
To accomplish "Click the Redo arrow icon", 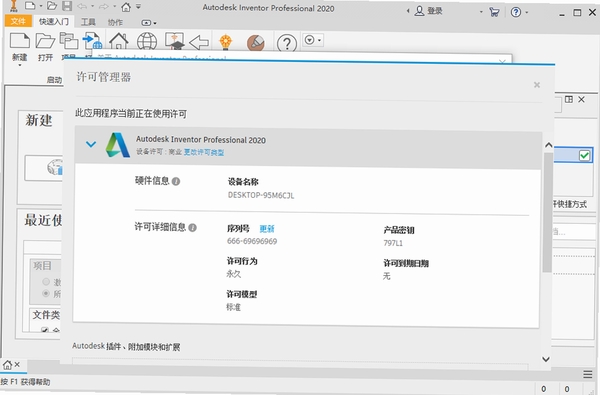I will click(x=104, y=6).
